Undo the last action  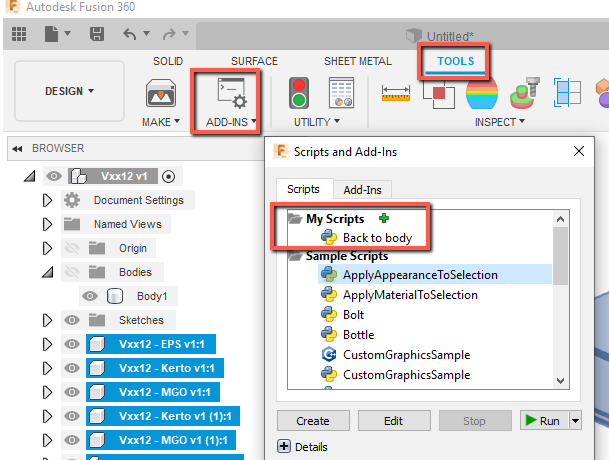130,34
